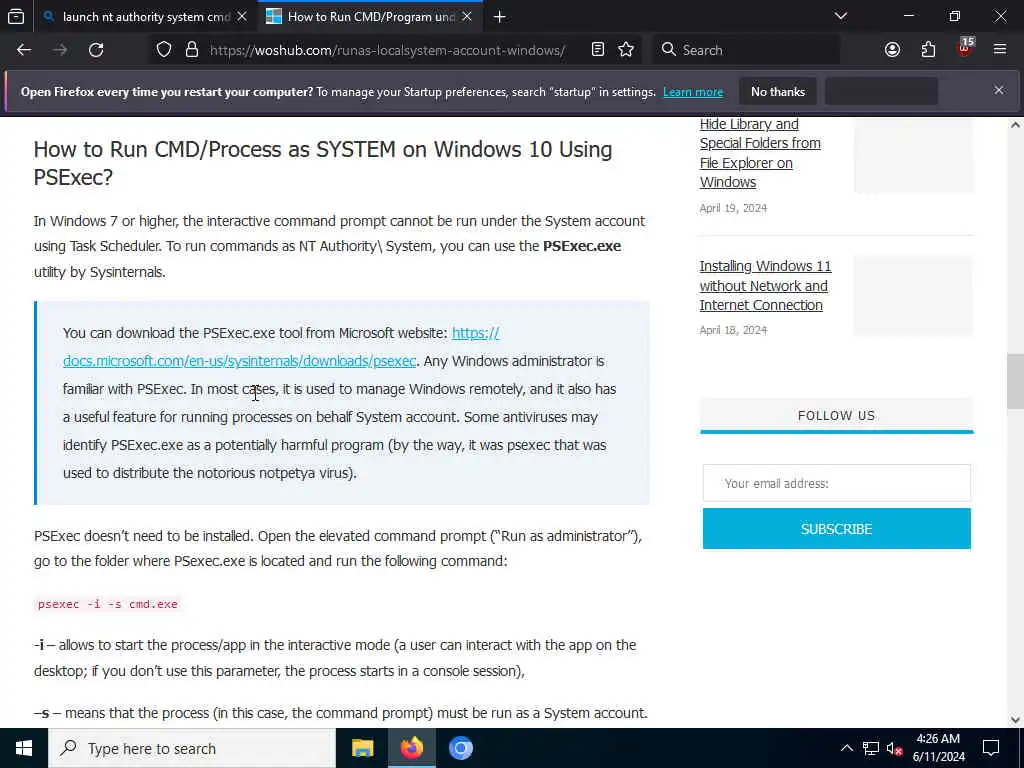
Task: Reload the current page
Action: 96,50
